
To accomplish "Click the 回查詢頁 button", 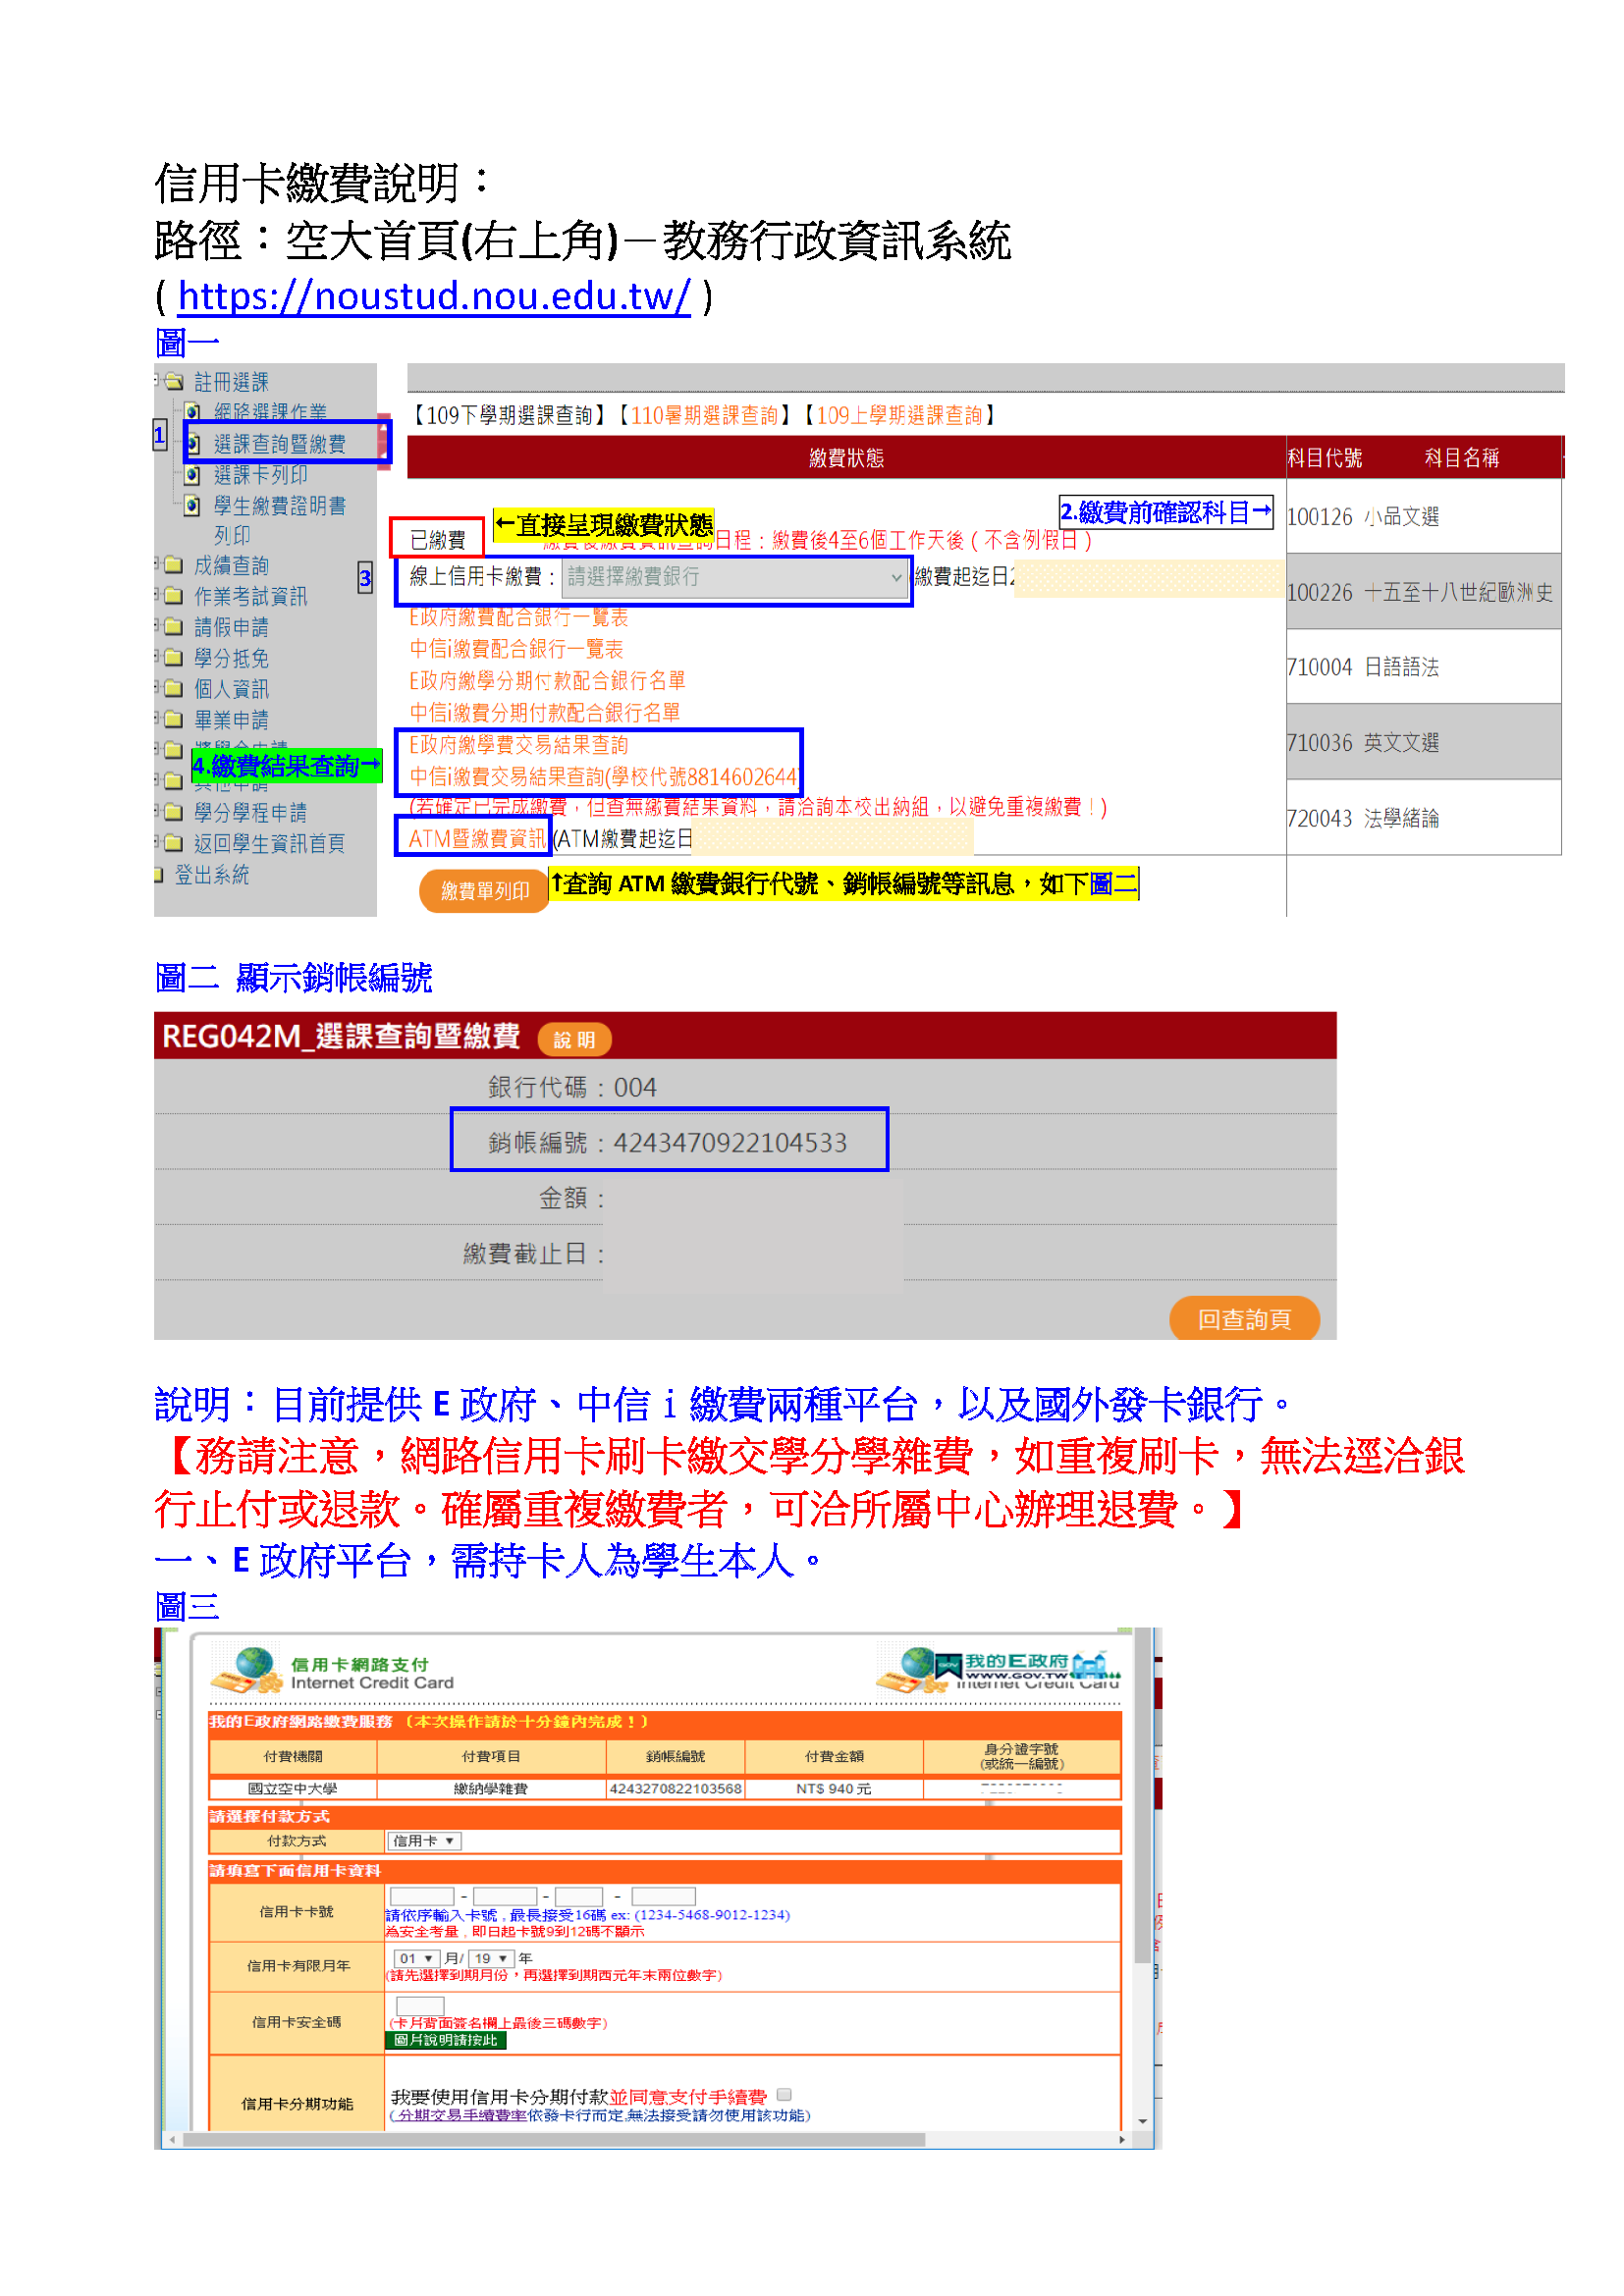I will (x=1244, y=1318).
